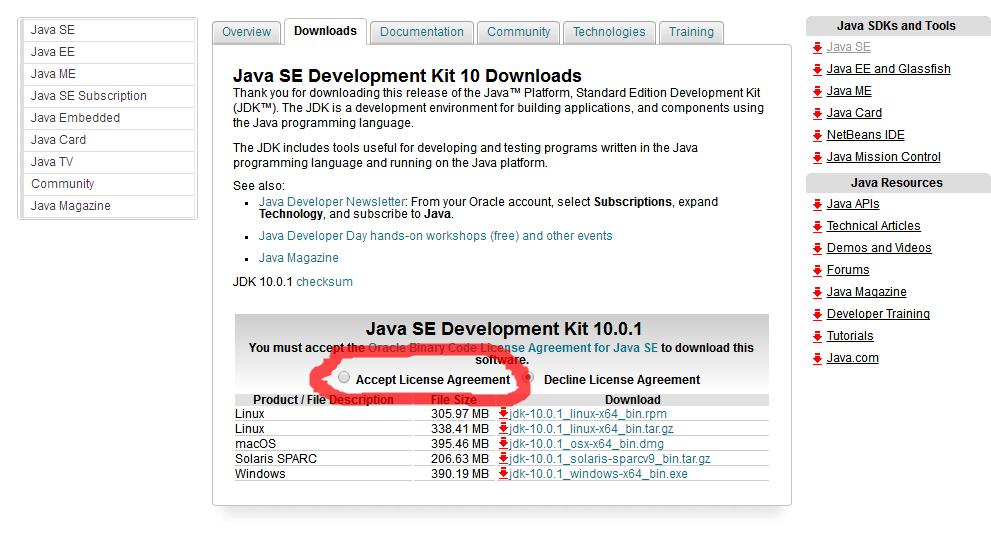Click arrow icon beside Developer Training

click(817, 314)
